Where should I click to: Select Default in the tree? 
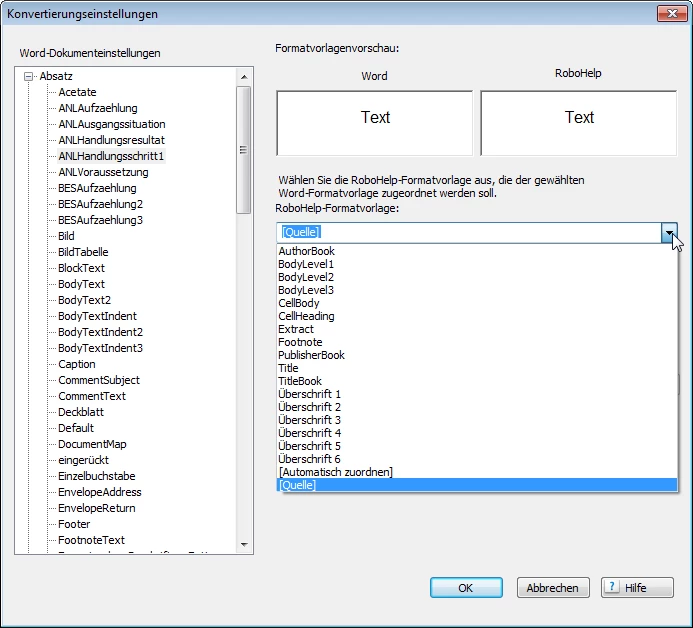pyautogui.click(x=76, y=428)
